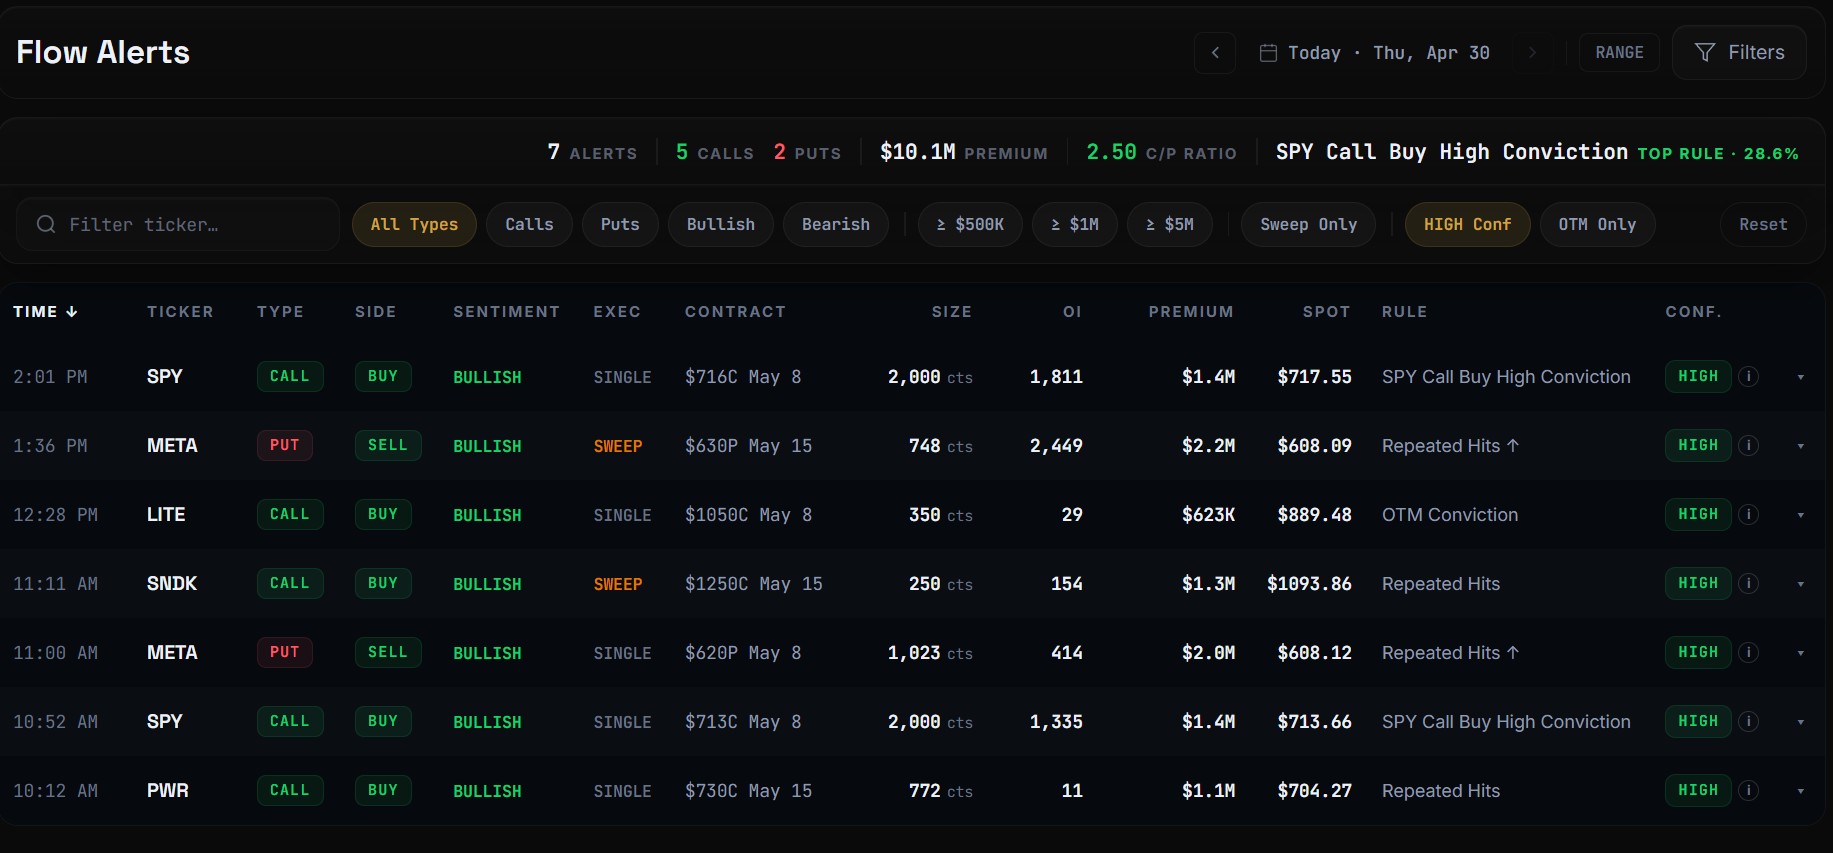Open the Filters button
1833x853 pixels.
click(1739, 52)
